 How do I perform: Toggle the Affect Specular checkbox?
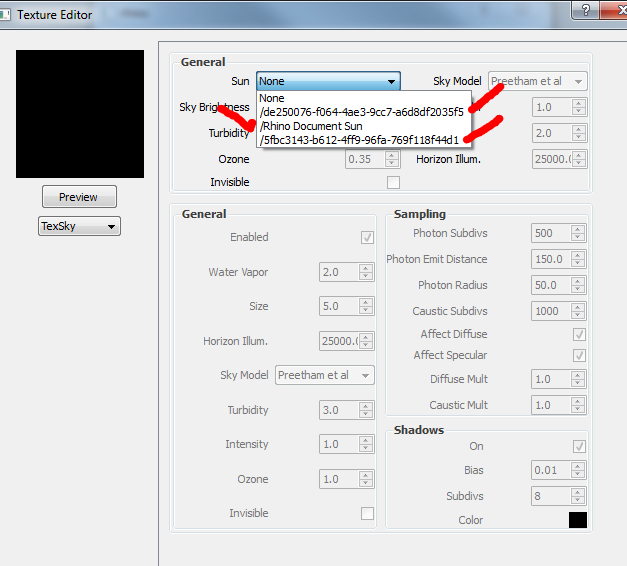pyautogui.click(x=579, y=355)
